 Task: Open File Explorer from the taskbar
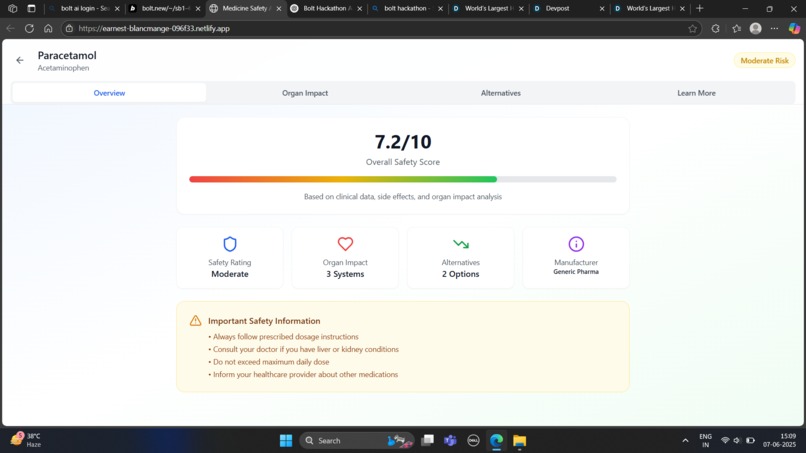(520, 441)
